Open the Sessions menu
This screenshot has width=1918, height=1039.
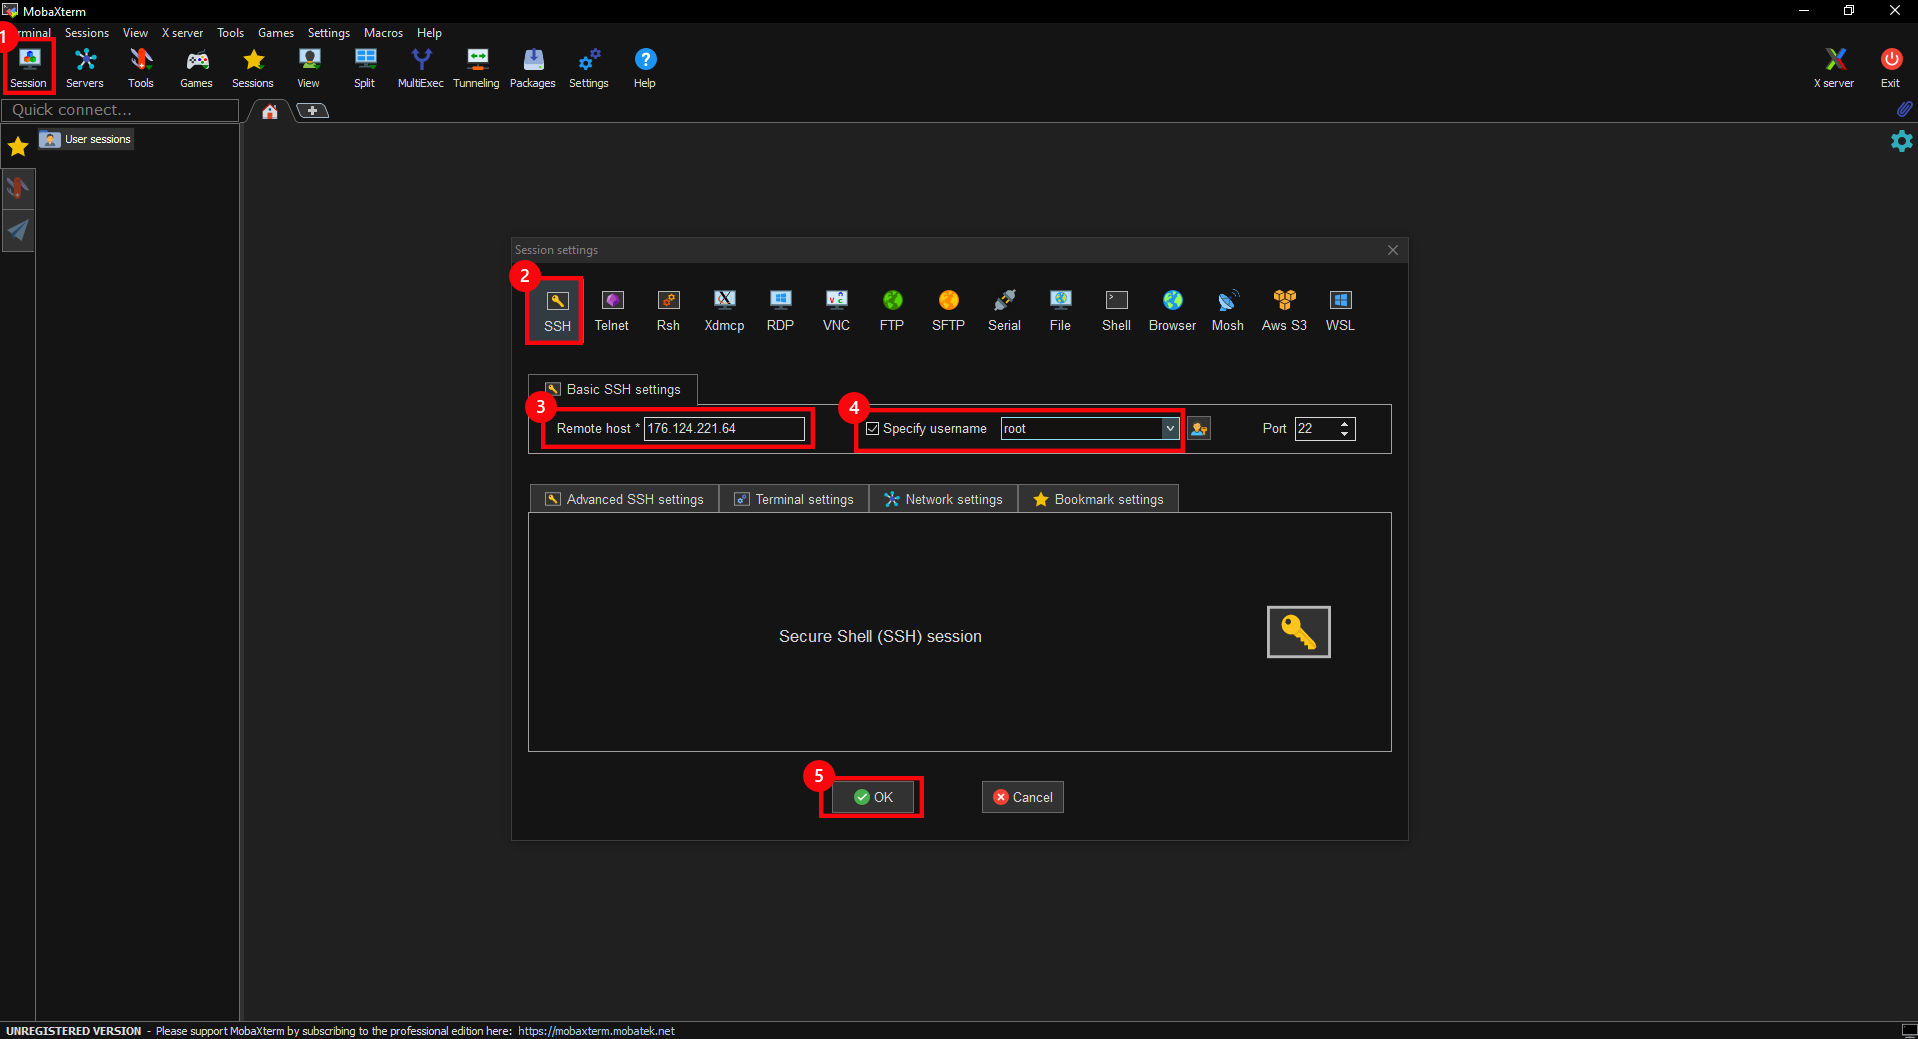pos(87,33)
